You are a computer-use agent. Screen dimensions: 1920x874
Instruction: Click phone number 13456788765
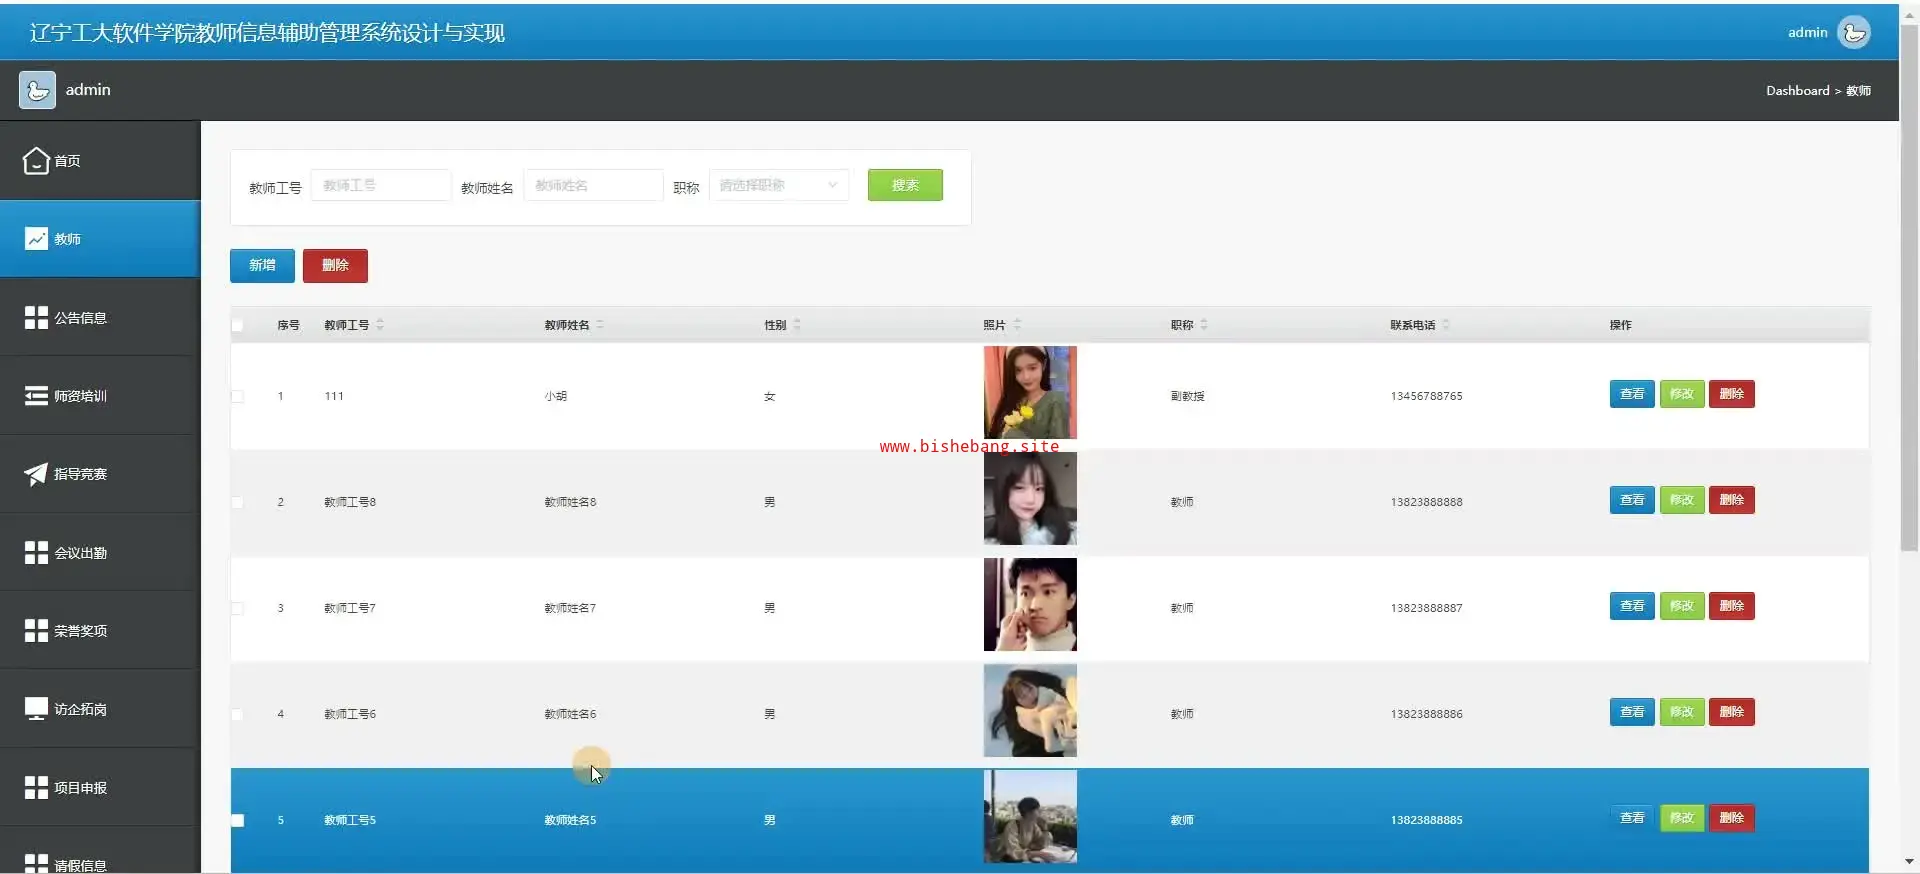pos(1426,396)
